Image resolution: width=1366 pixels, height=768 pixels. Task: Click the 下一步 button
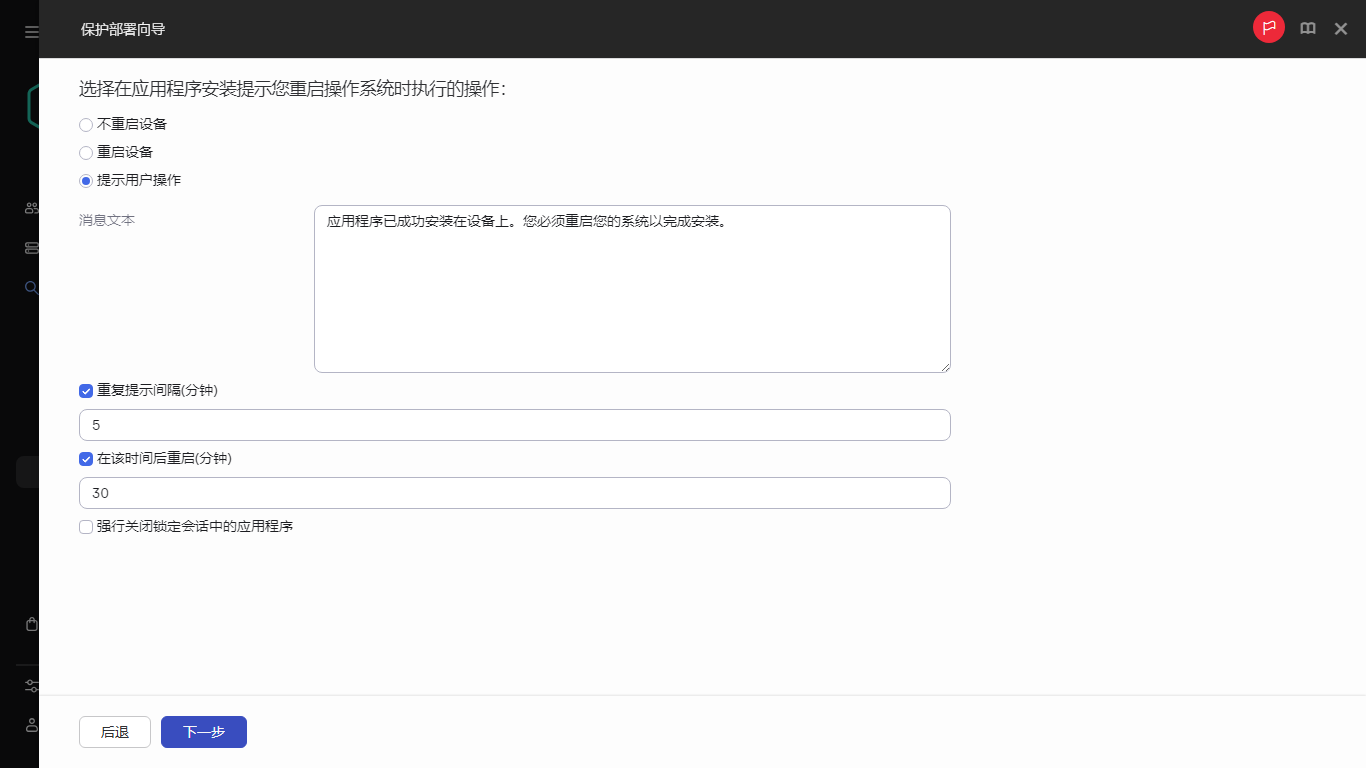(203, 731)
